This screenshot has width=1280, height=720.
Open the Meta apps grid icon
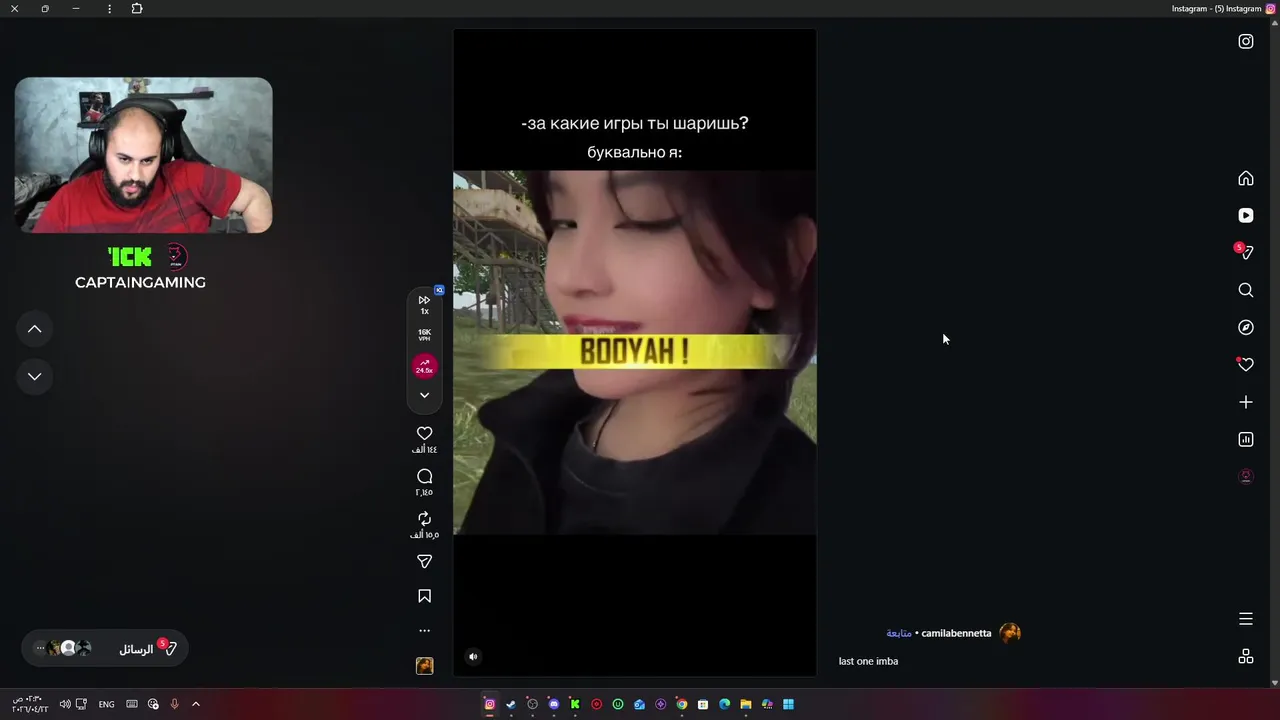(1246, 656)
